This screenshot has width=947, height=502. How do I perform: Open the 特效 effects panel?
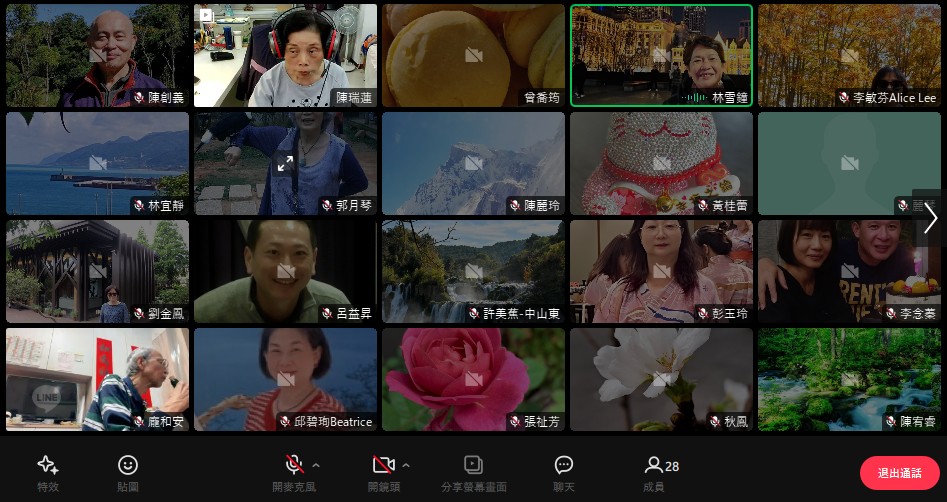pyautogui.click(x=47, y=471)
